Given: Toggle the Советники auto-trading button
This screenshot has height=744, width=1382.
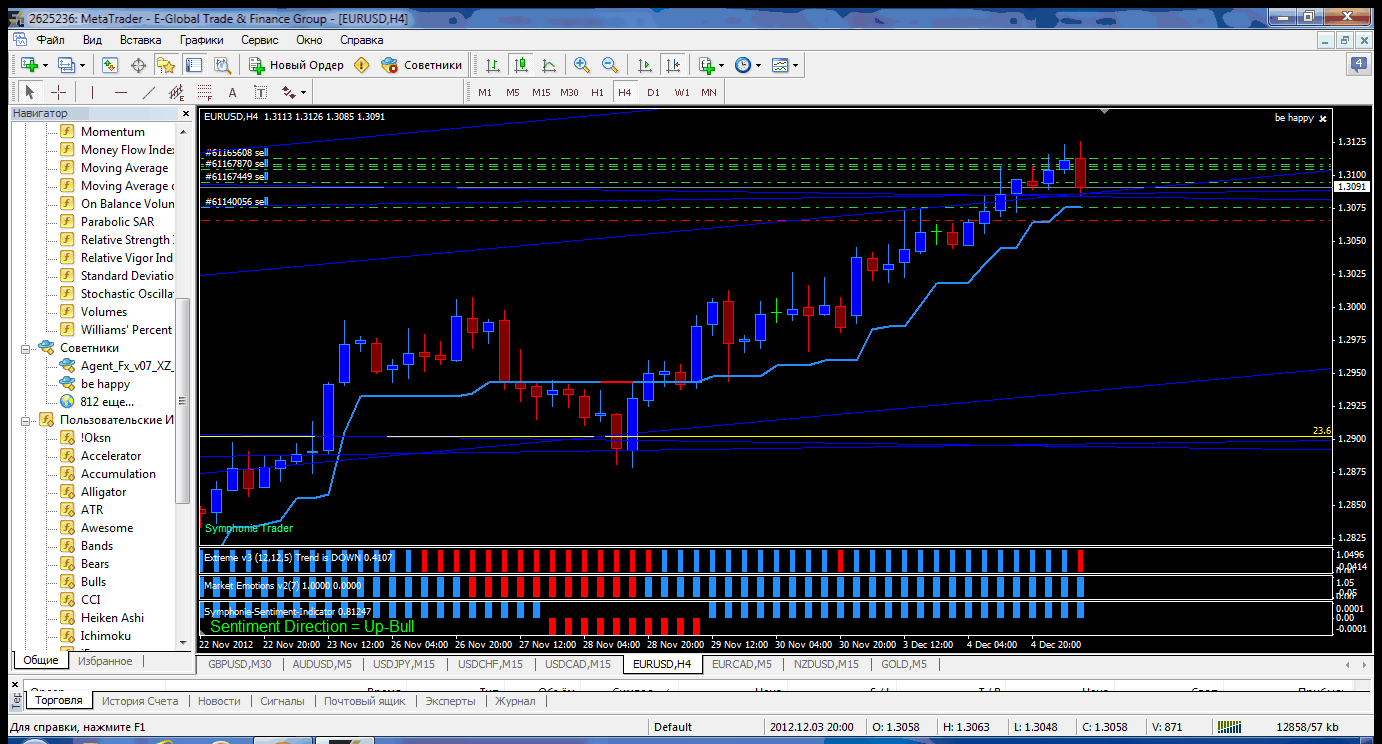Looking at the screenshot, I should [x=421, y=65].
